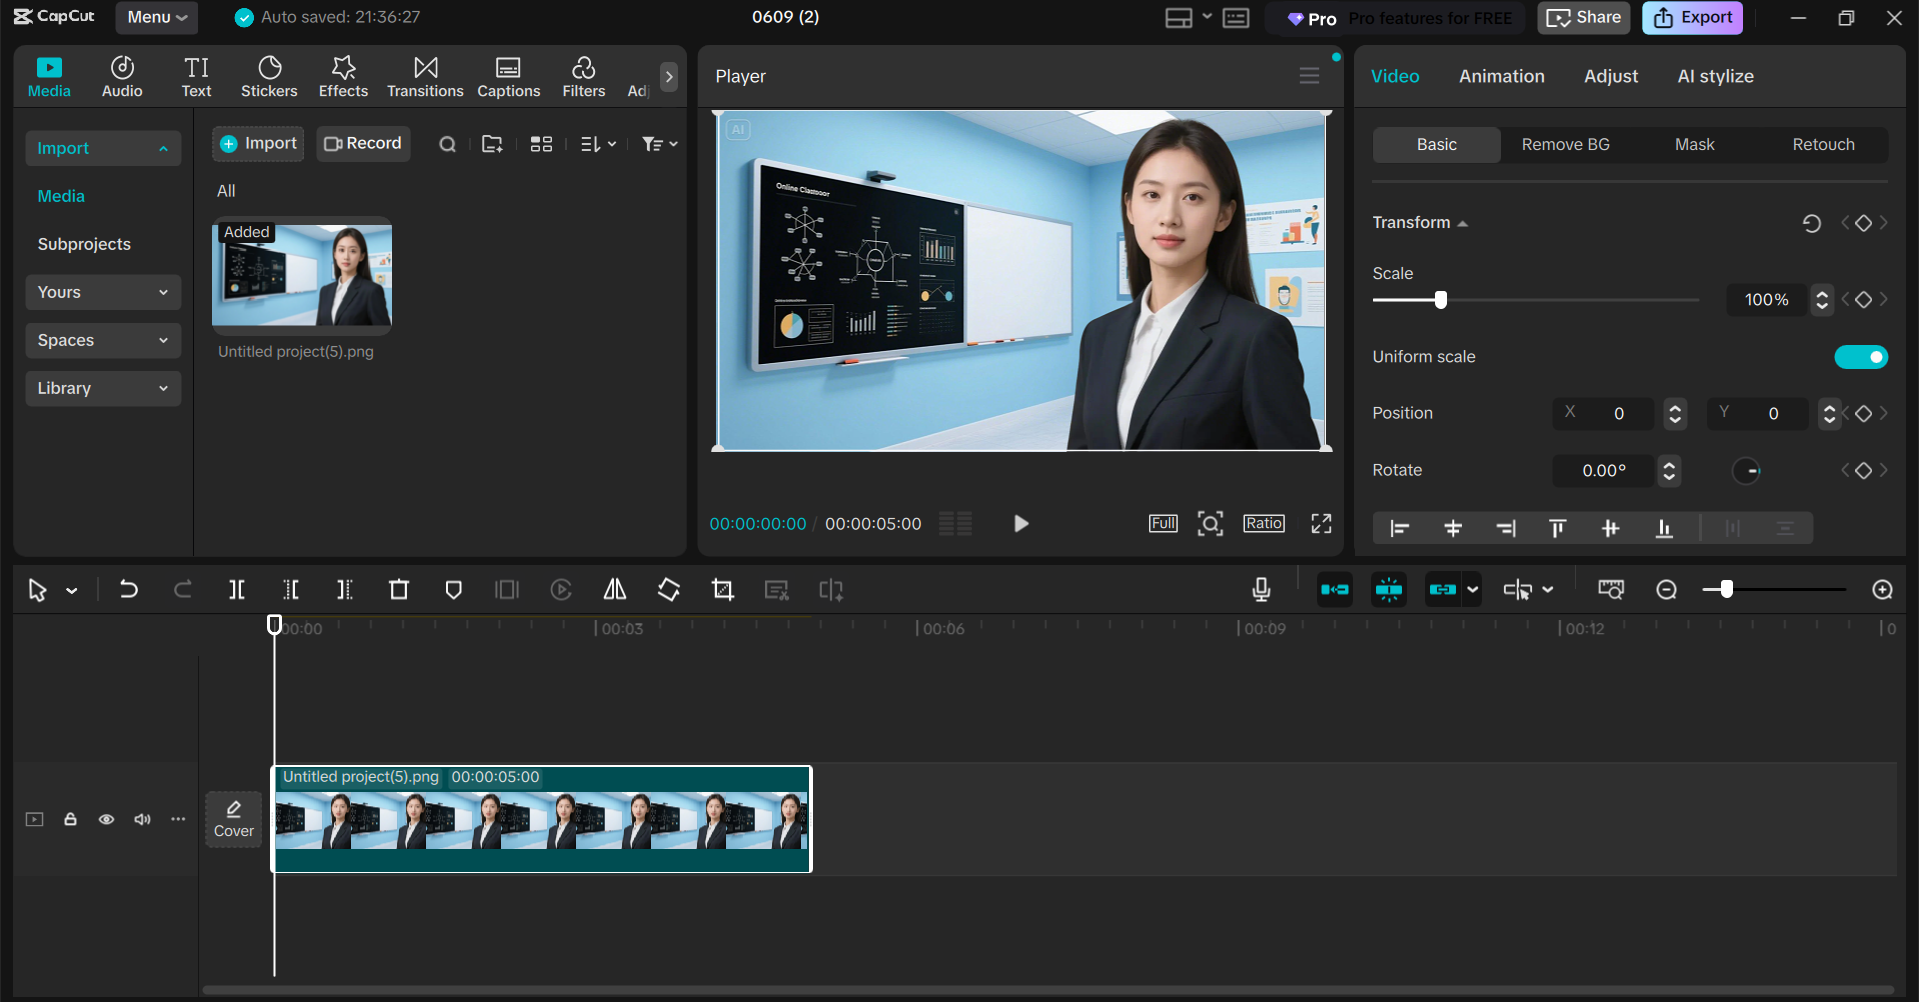The image size is (1919, 1002).
Task: Click the Export button
Action: pyautogui.click(x=1692, y=17)
